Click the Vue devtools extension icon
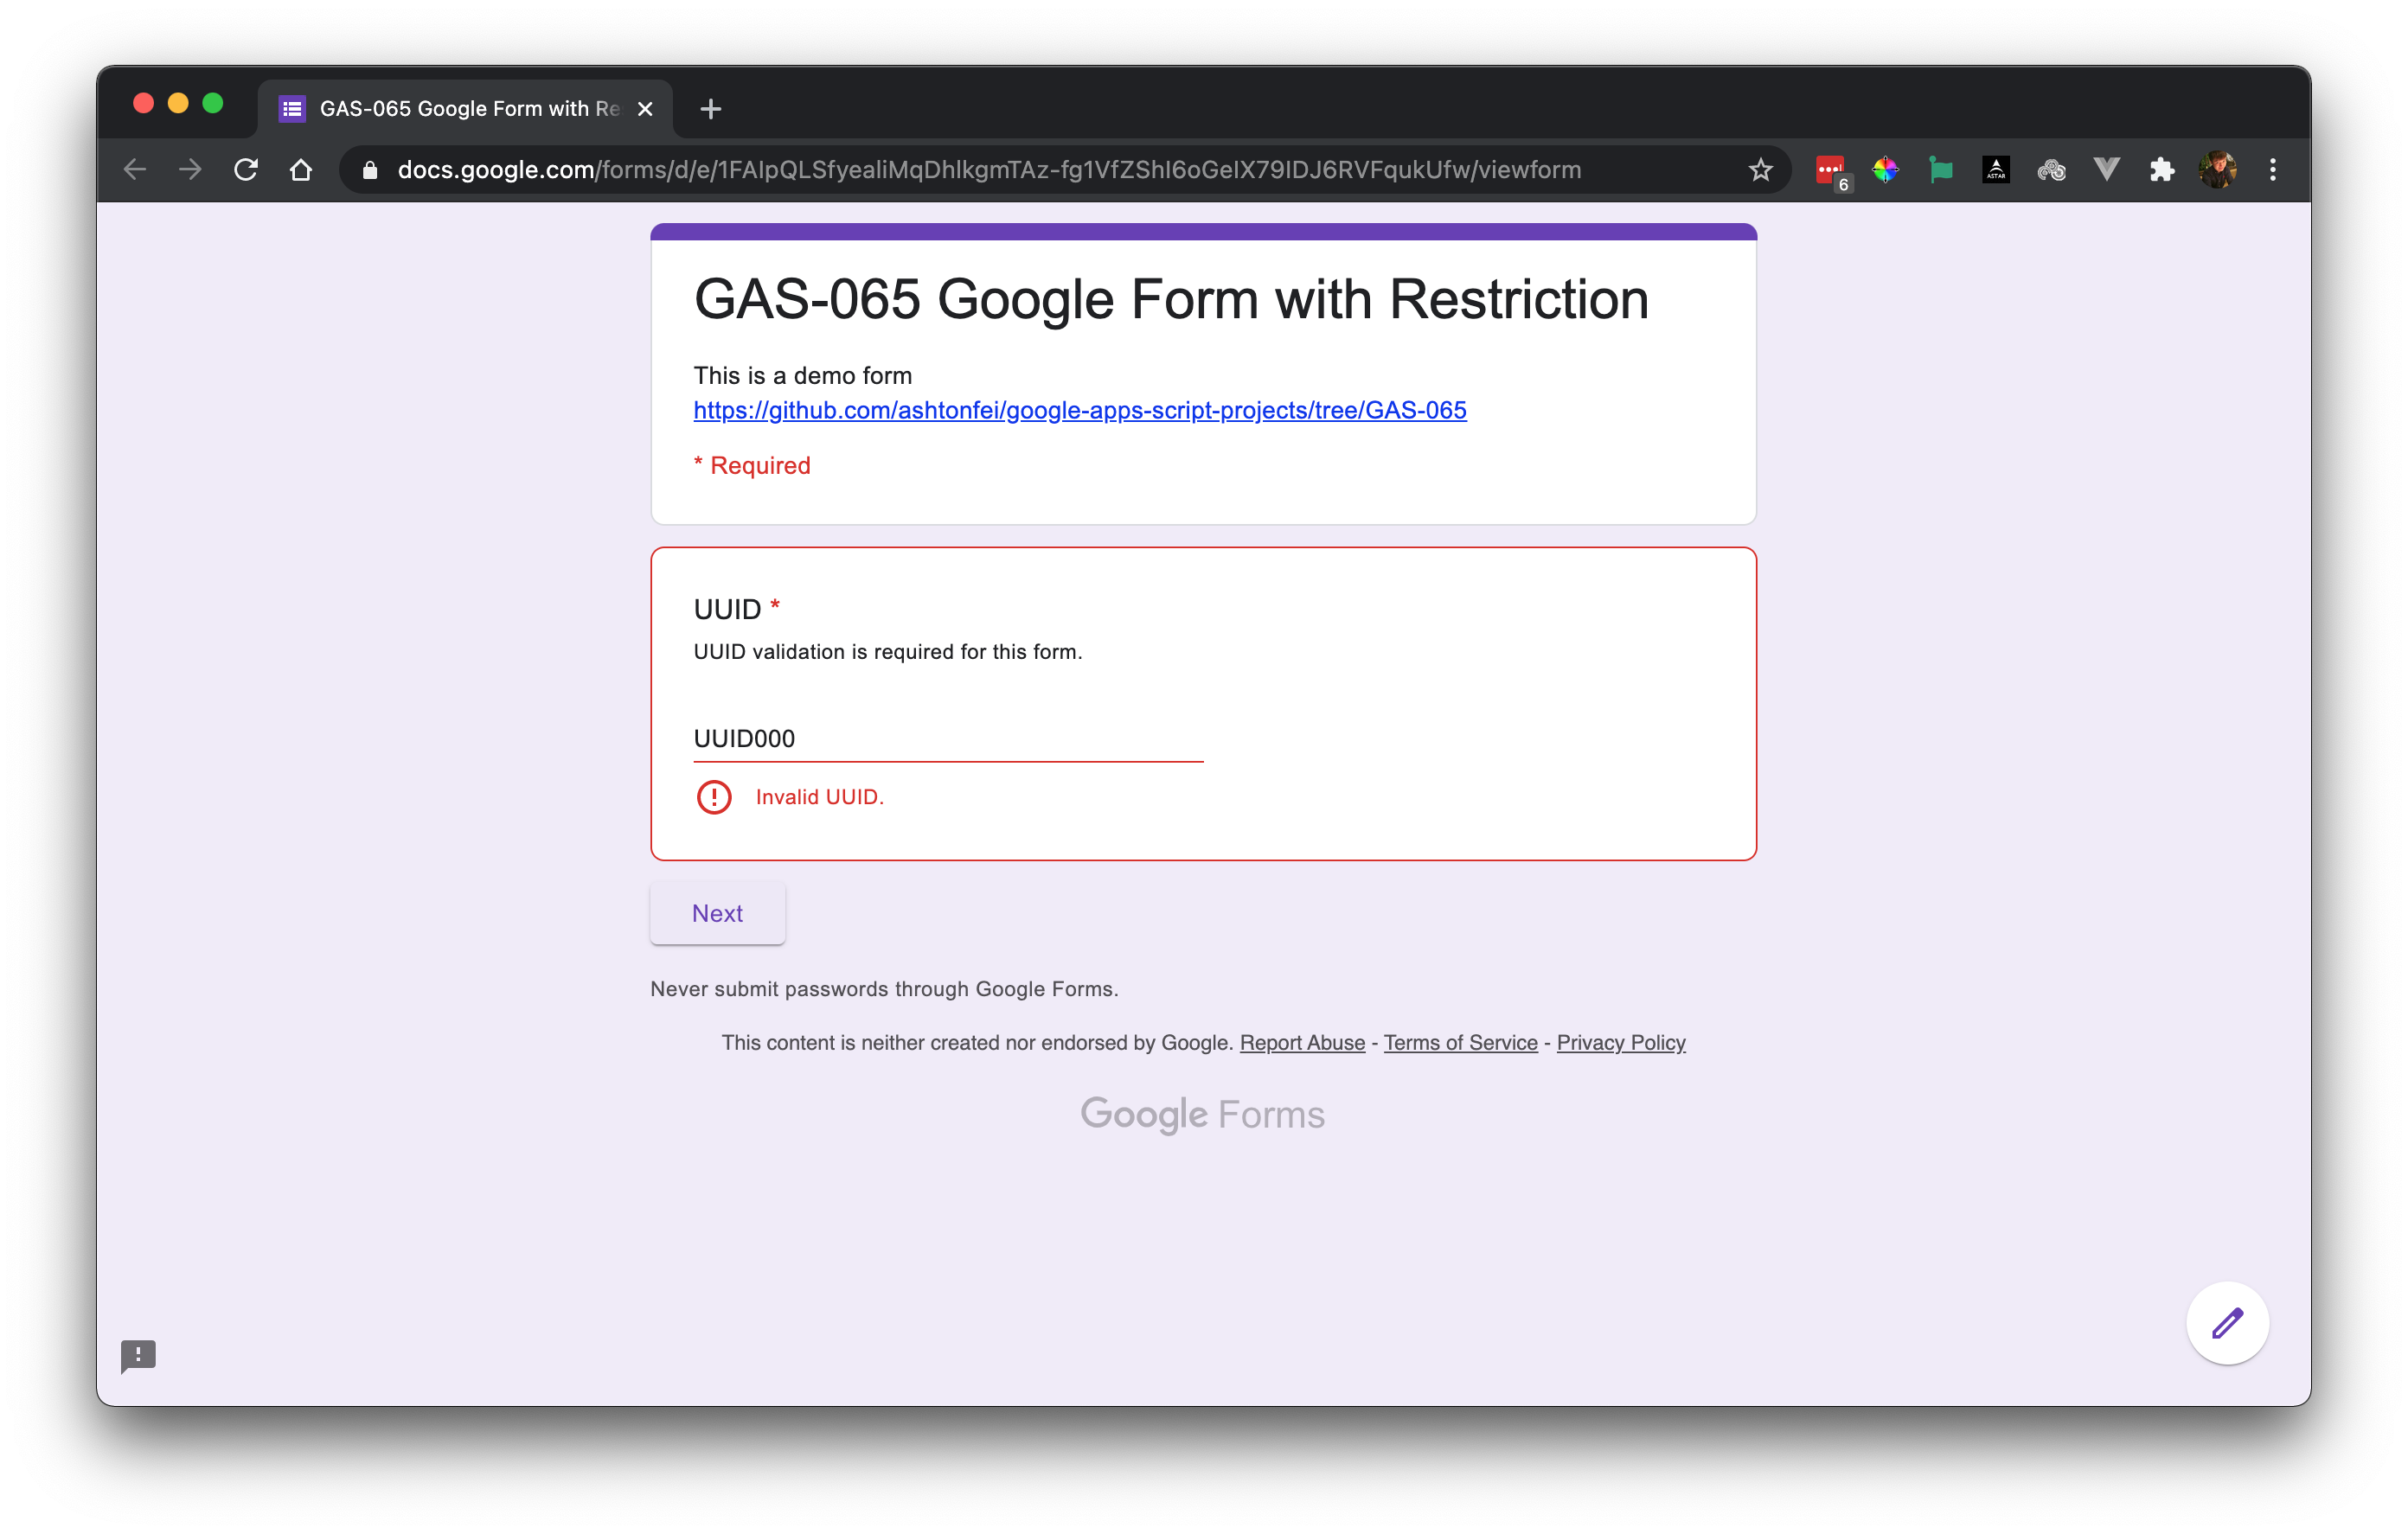2408x1534 pixels. coord(2106,170)
